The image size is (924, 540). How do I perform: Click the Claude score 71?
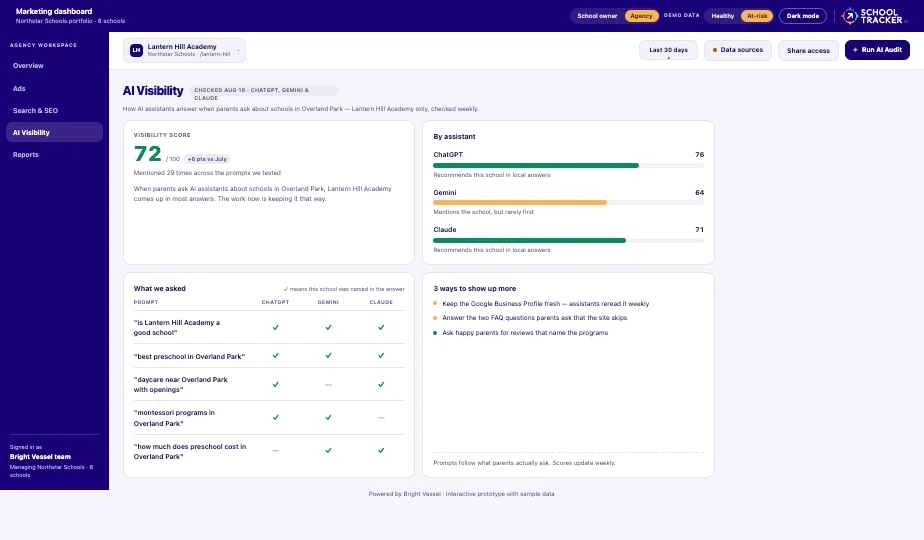click(x=699, y=230)
